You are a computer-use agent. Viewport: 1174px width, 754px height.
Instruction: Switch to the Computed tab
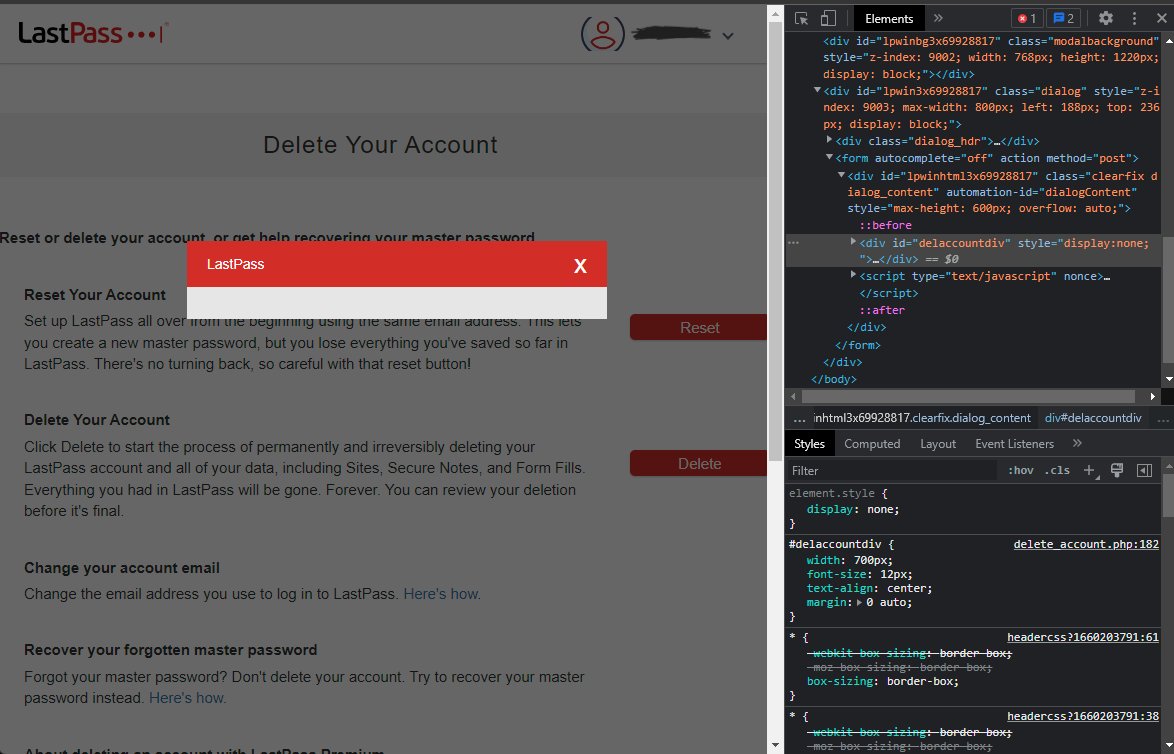(872, 444)
